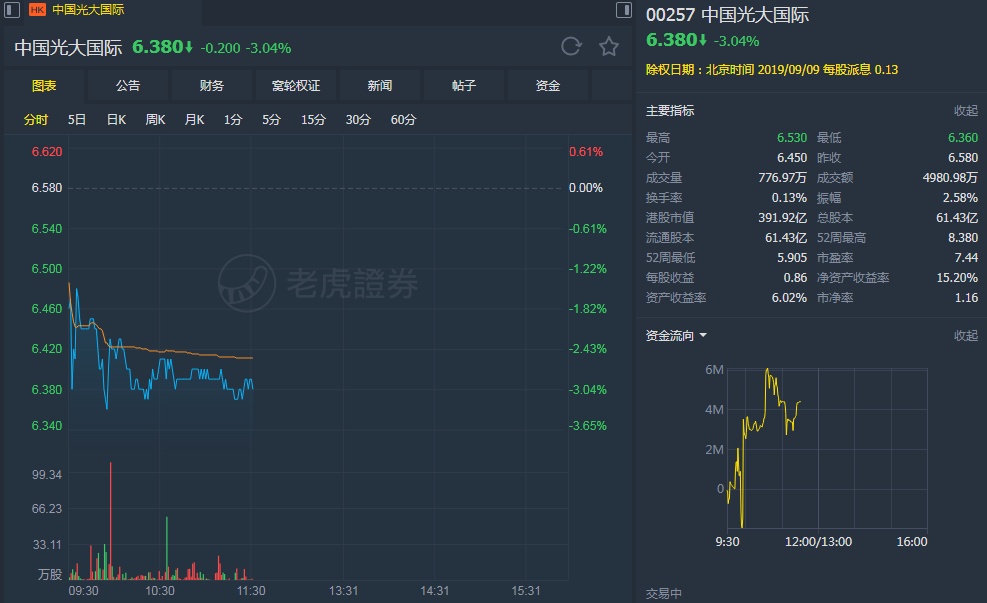Switch to the 资金 tab
Screen dimensions: 987x603
pos(548,86)
